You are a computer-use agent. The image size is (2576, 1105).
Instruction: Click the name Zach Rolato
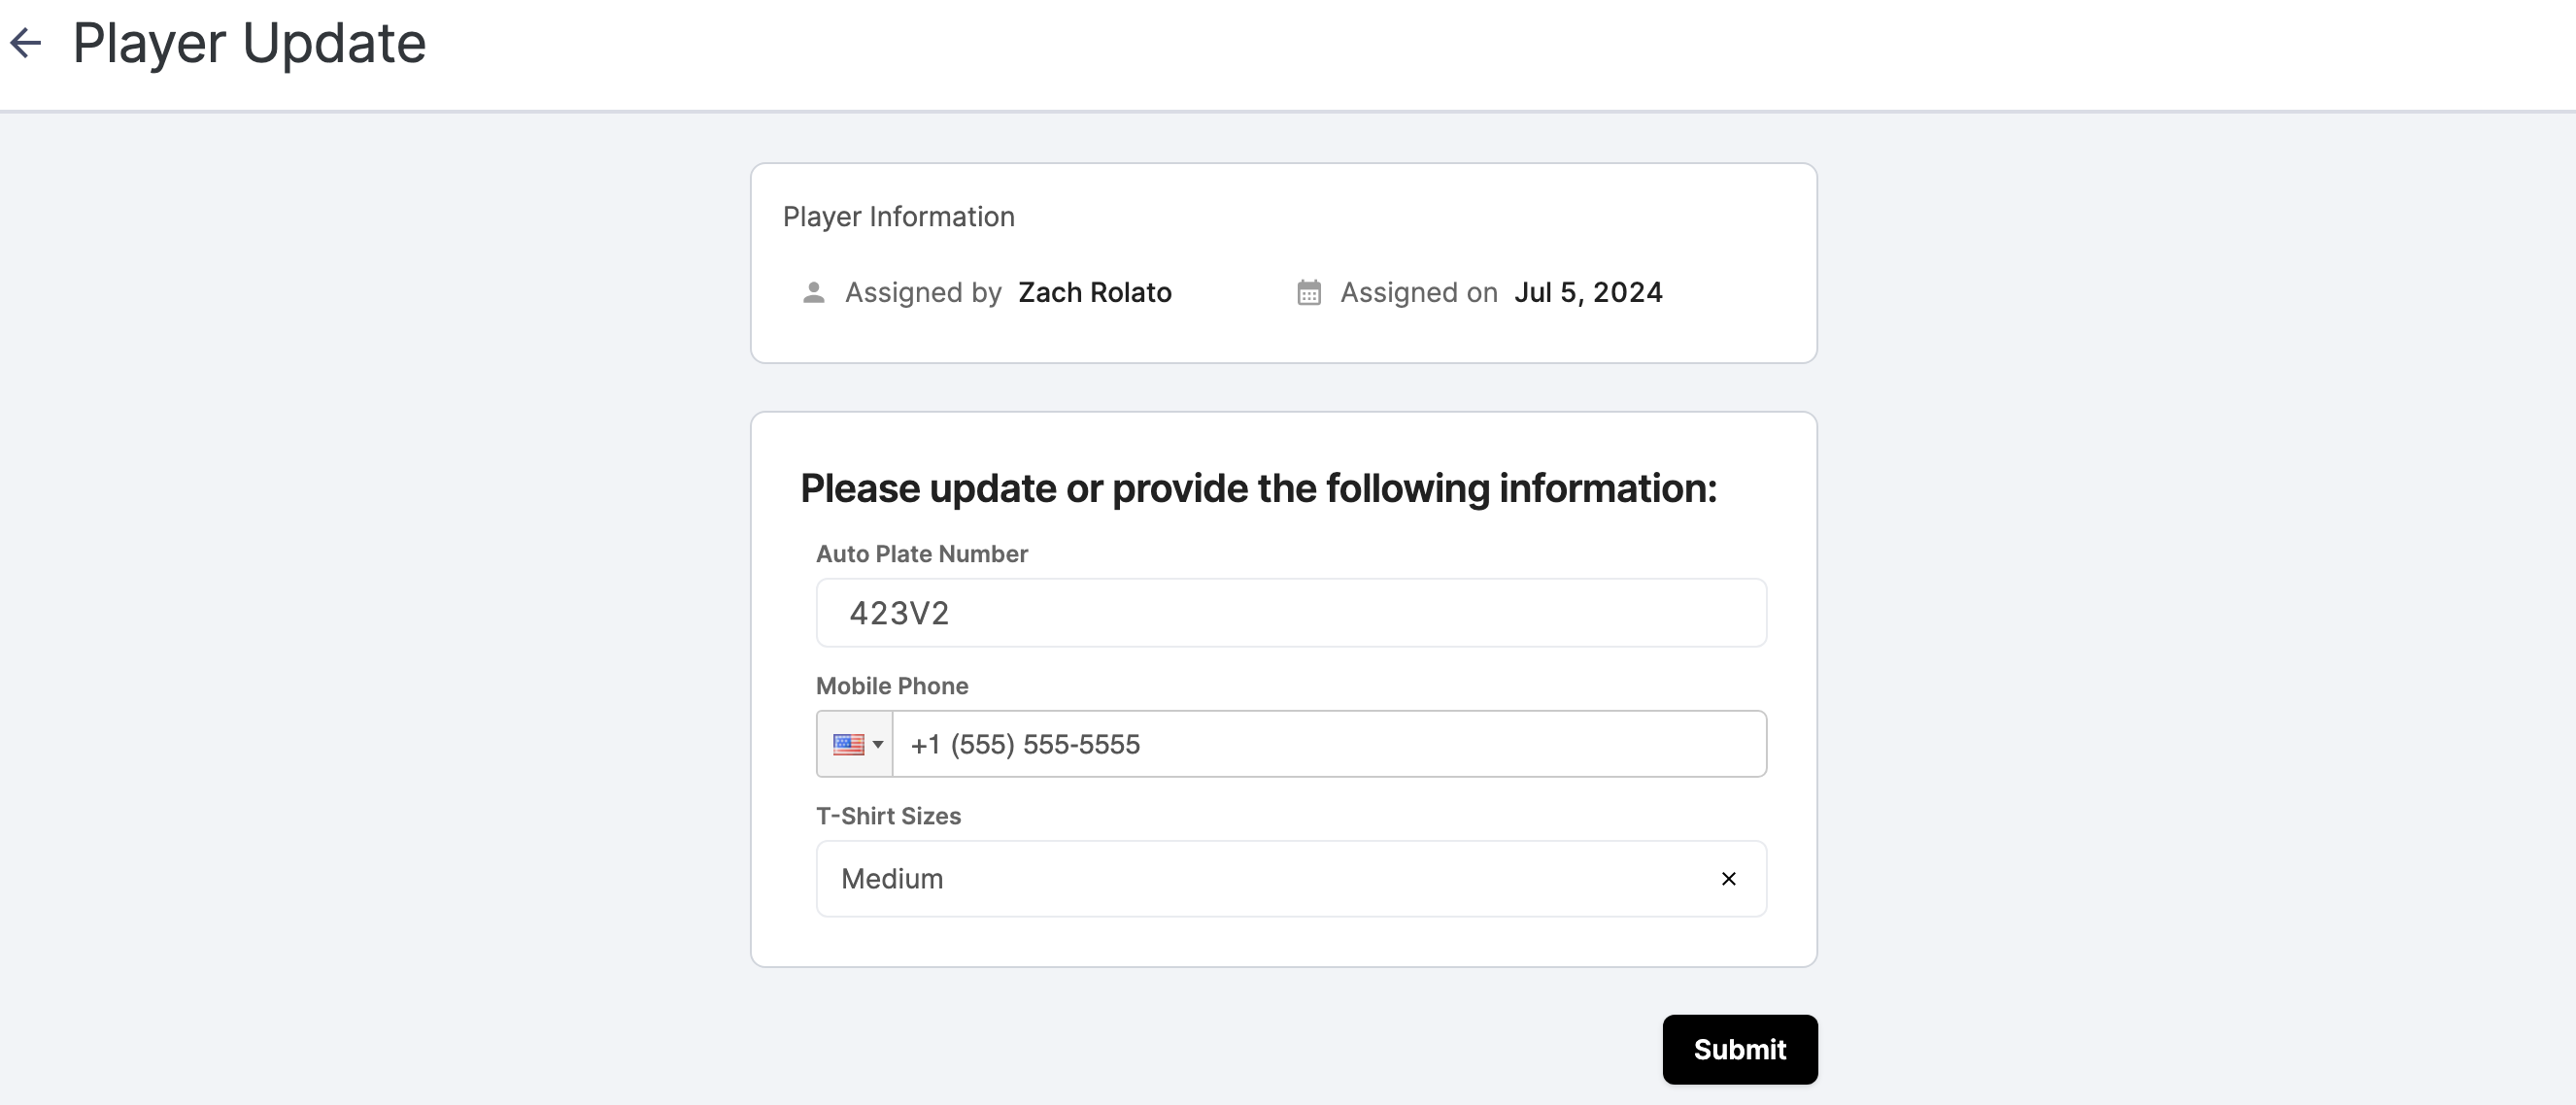click(x=1094, y=292)
